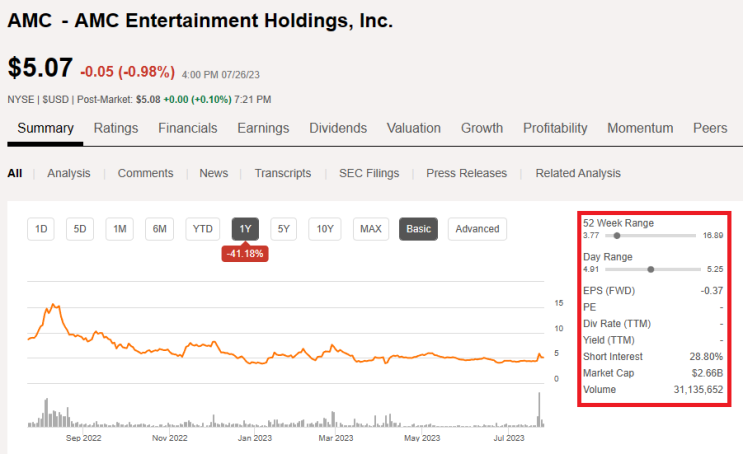The width and height of the screenshot is (743, 454).
Task: Show the Comments section
Action: (x=145, y=173)
